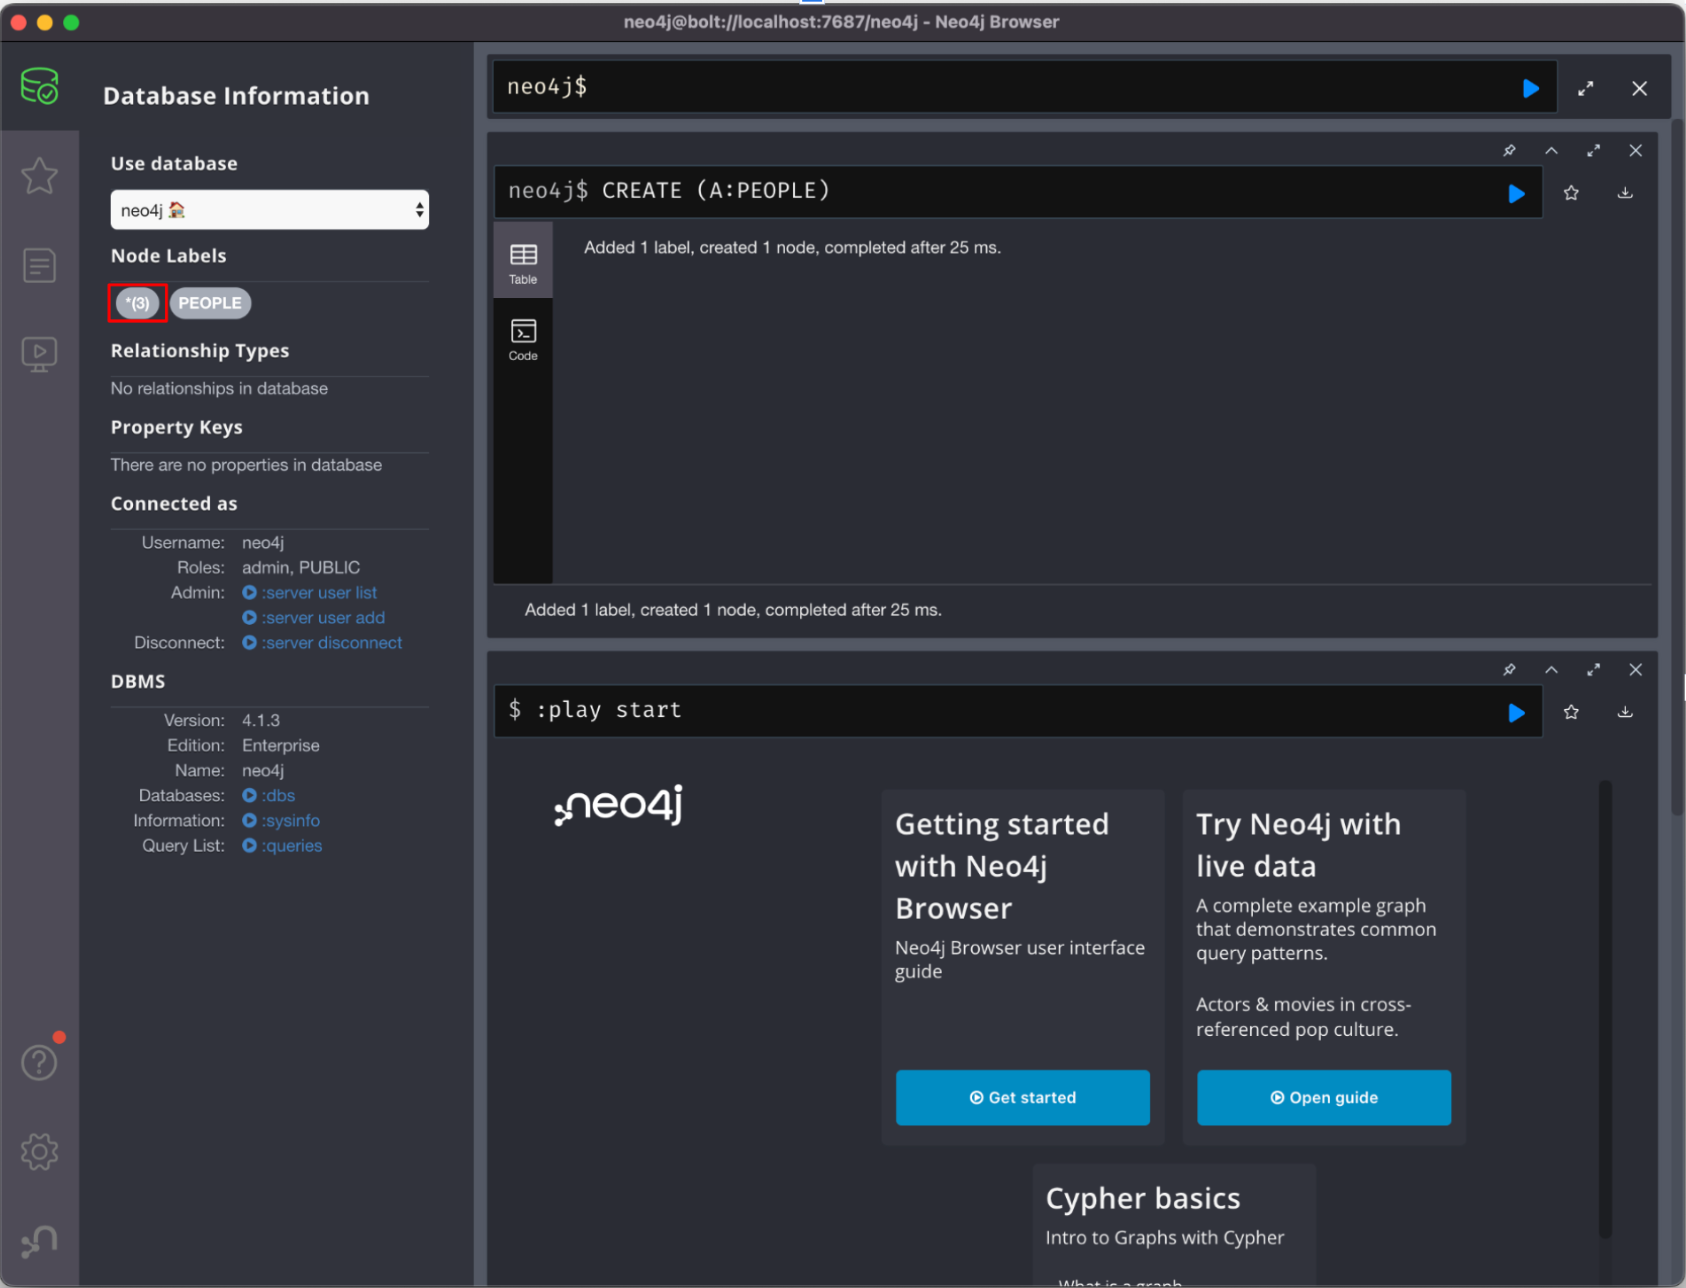1686x1288 pixels.
Task: Open the Use database dropdown
Action: pyautogui.click(x=269, y=210)
